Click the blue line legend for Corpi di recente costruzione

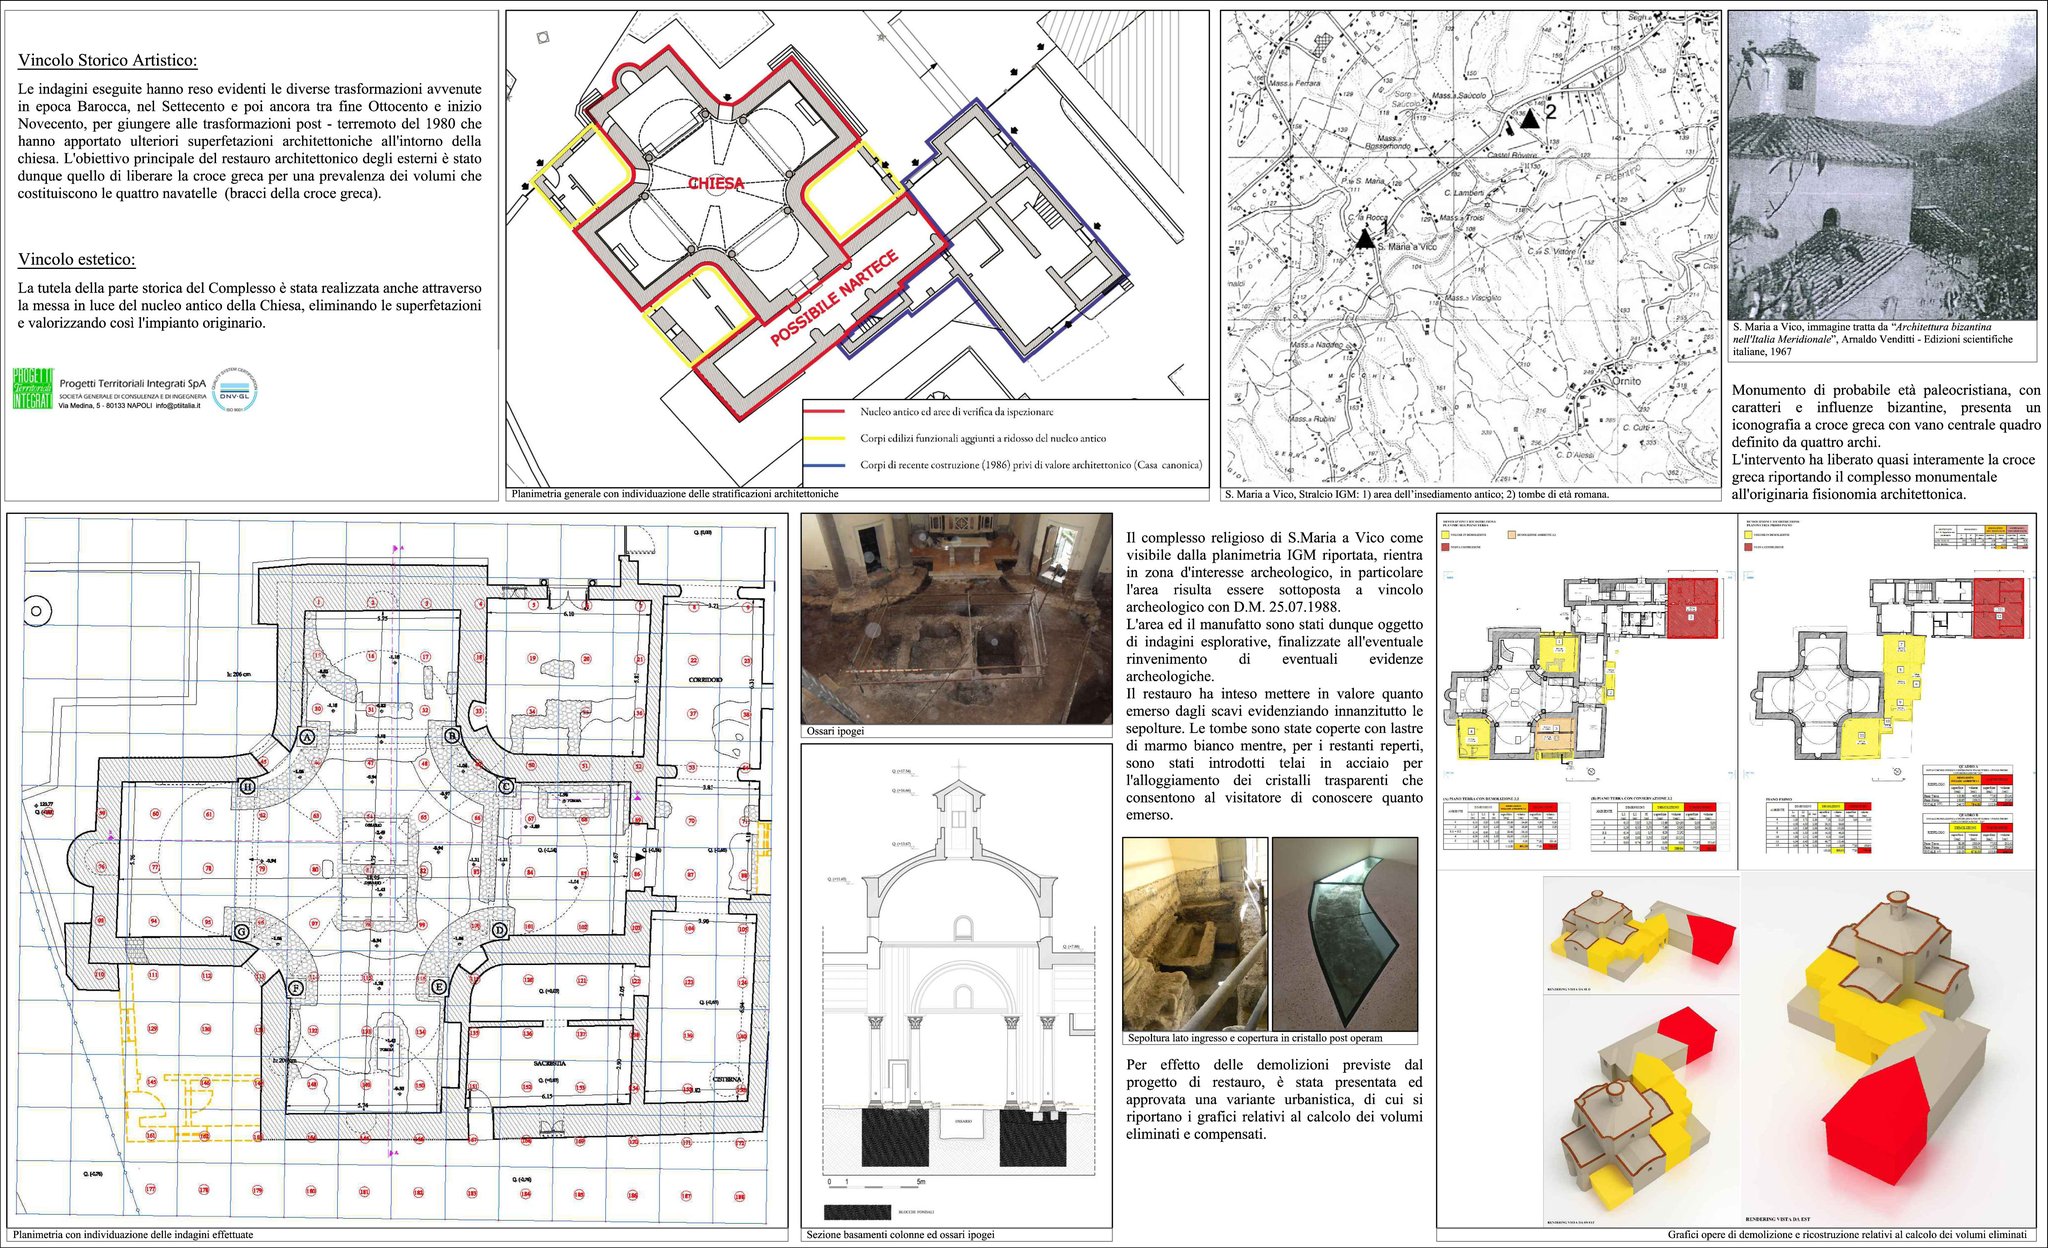pyautogui.click(x=825, y=465)
